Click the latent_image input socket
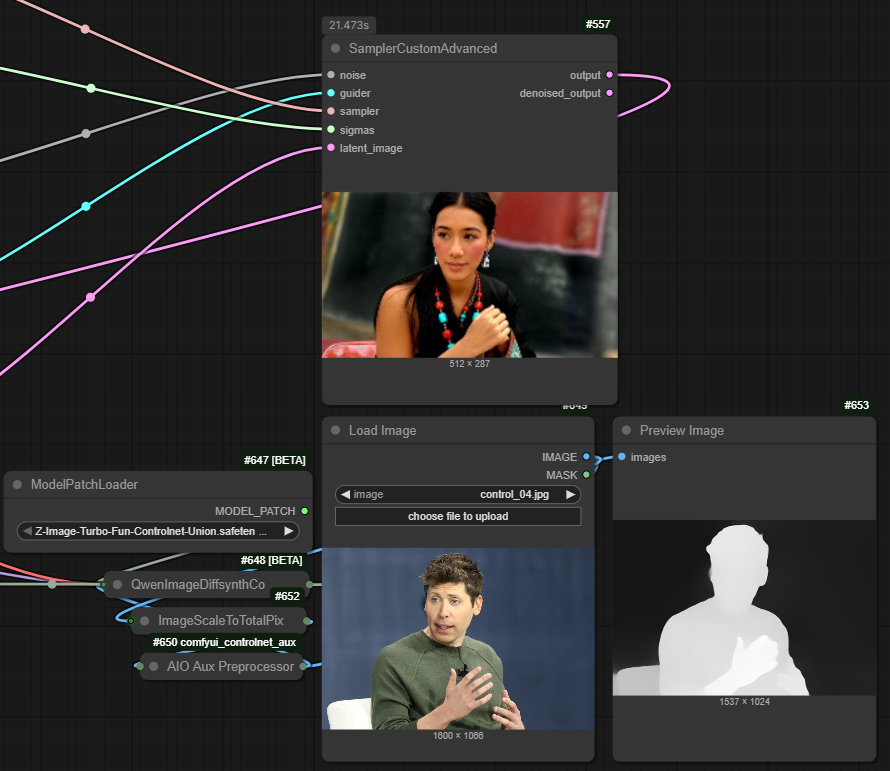The width and height of the screenshot is (890, 771). pyautogui.click(x=331, y=148)
